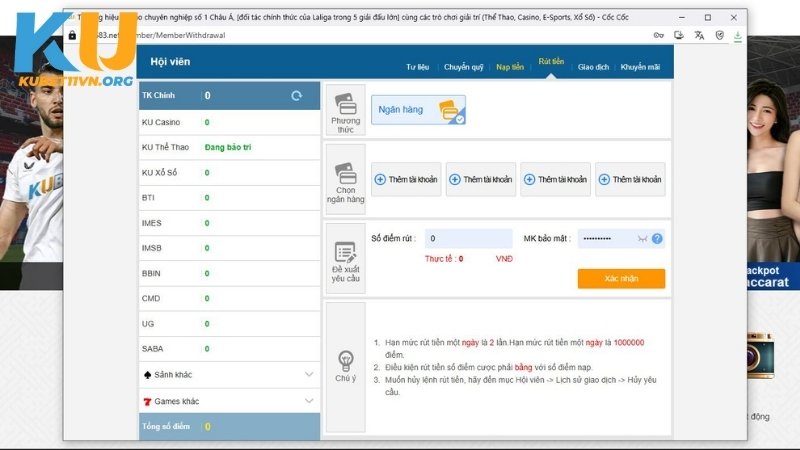Click the refresh balance icon beside TK Chính
The height and width of the screenshot is (450, 800).
point(296,96)
